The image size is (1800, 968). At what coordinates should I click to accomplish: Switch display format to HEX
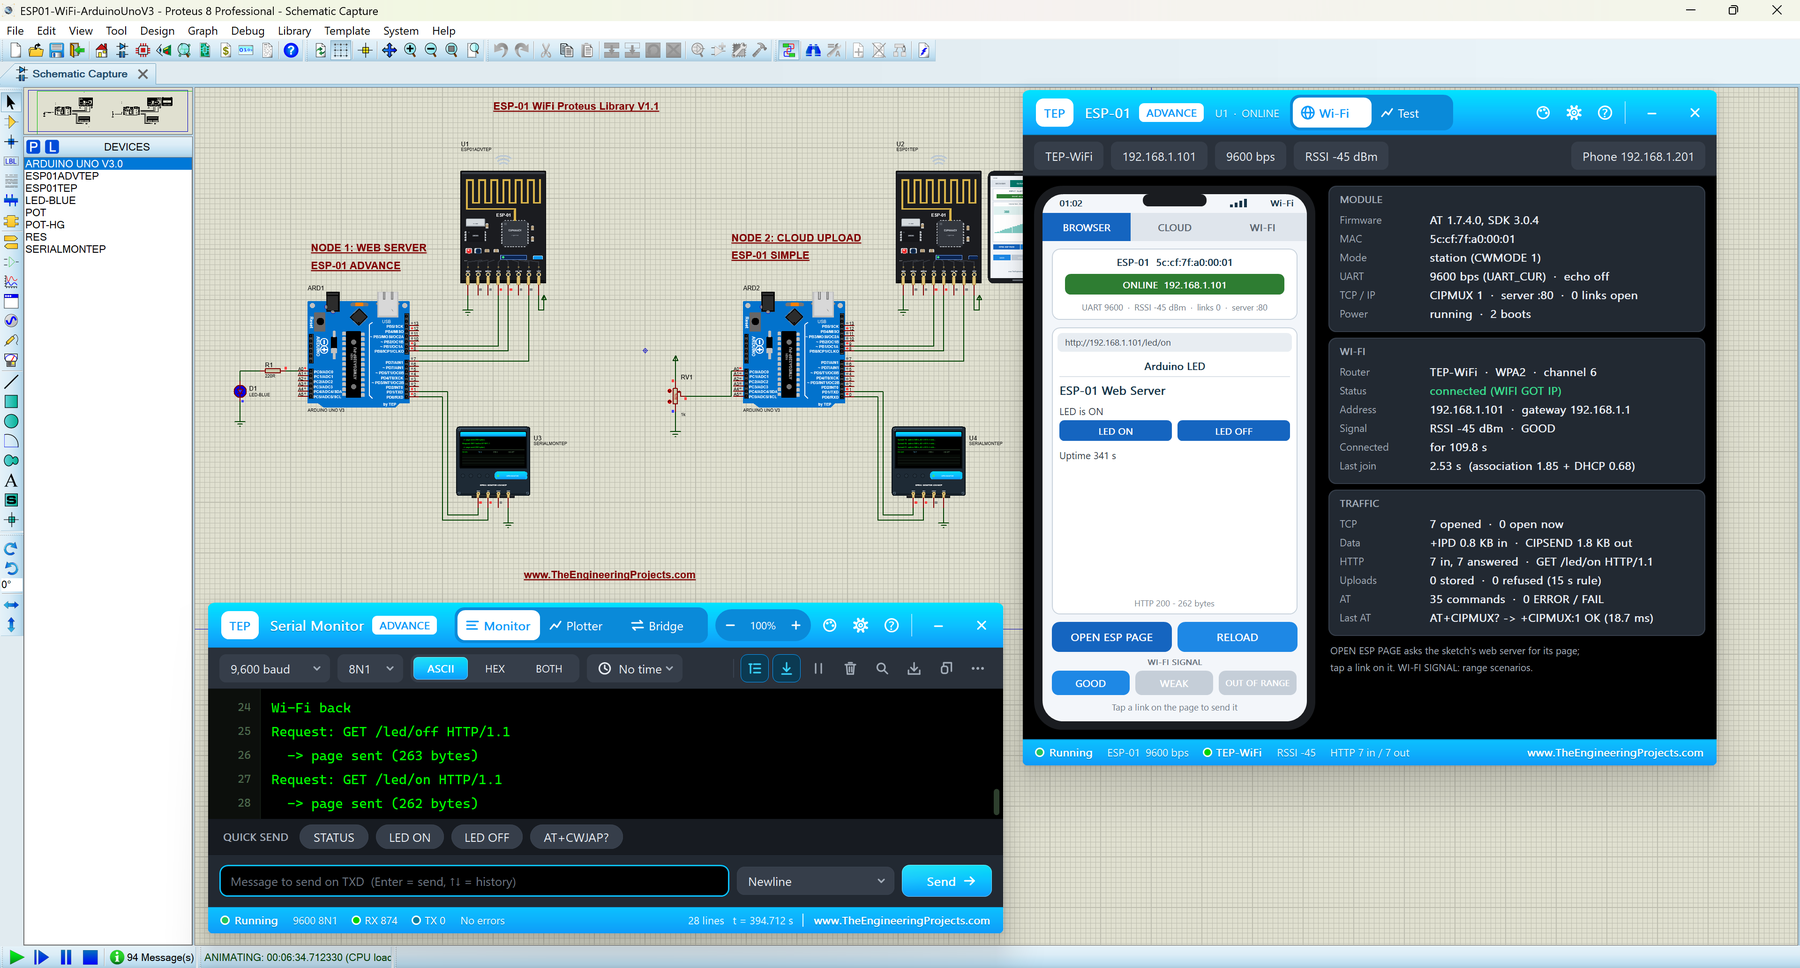(495, 669)
